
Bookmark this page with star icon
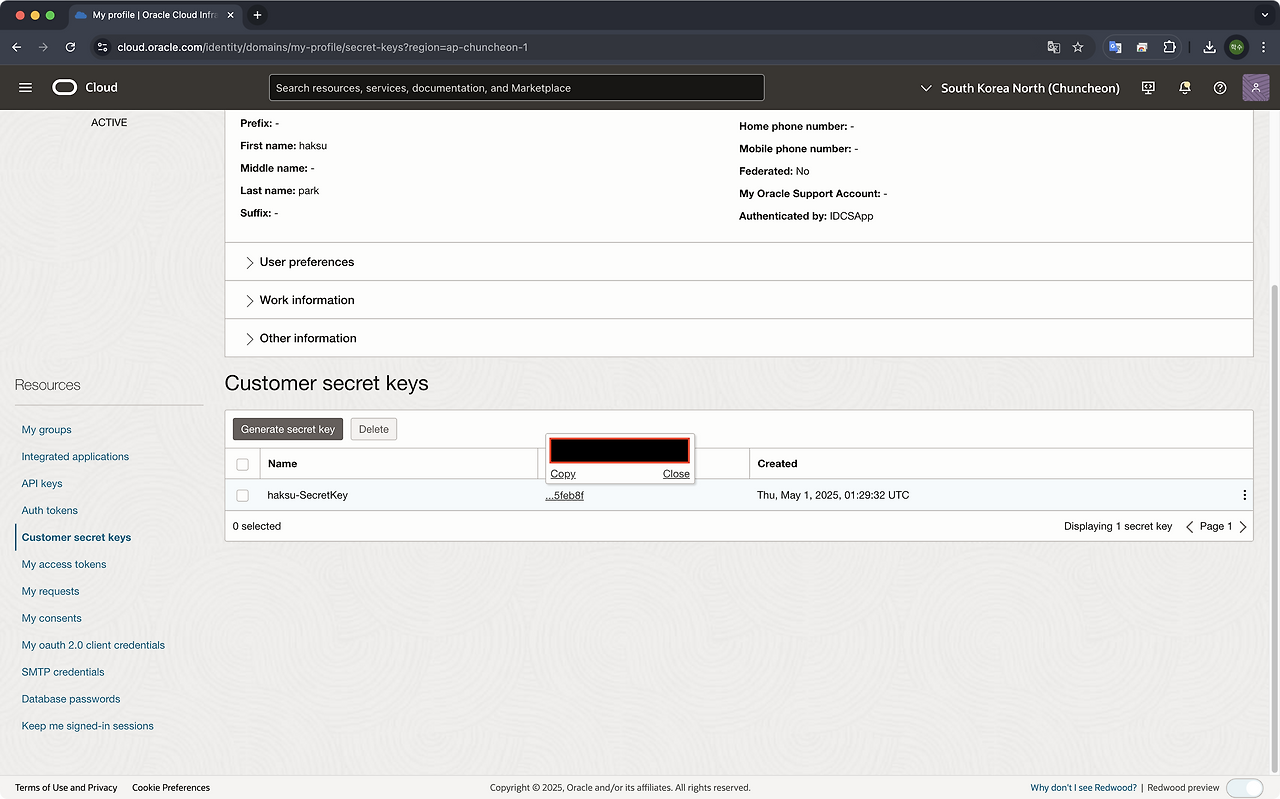(1078, 47)
